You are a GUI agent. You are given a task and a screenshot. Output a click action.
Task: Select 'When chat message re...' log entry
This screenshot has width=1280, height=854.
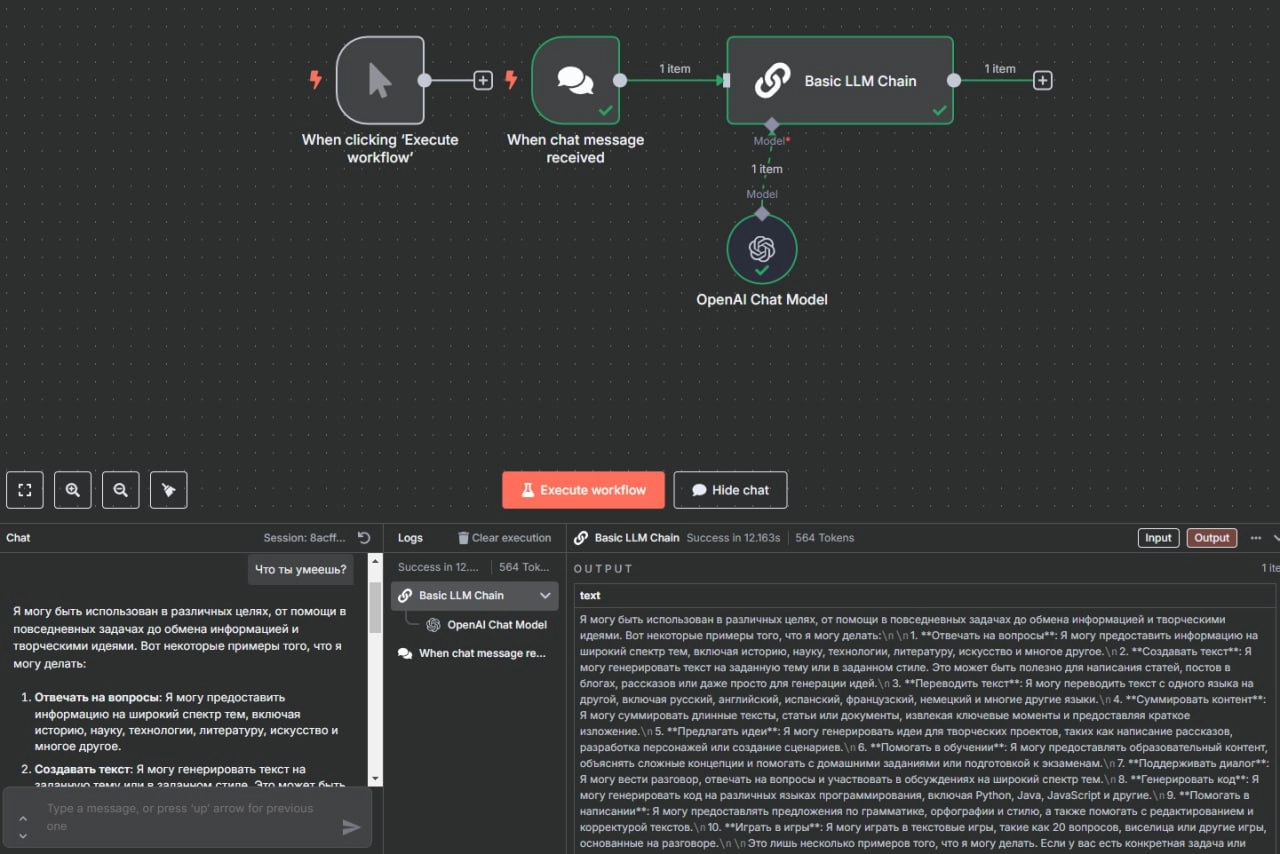pos(481,653)
